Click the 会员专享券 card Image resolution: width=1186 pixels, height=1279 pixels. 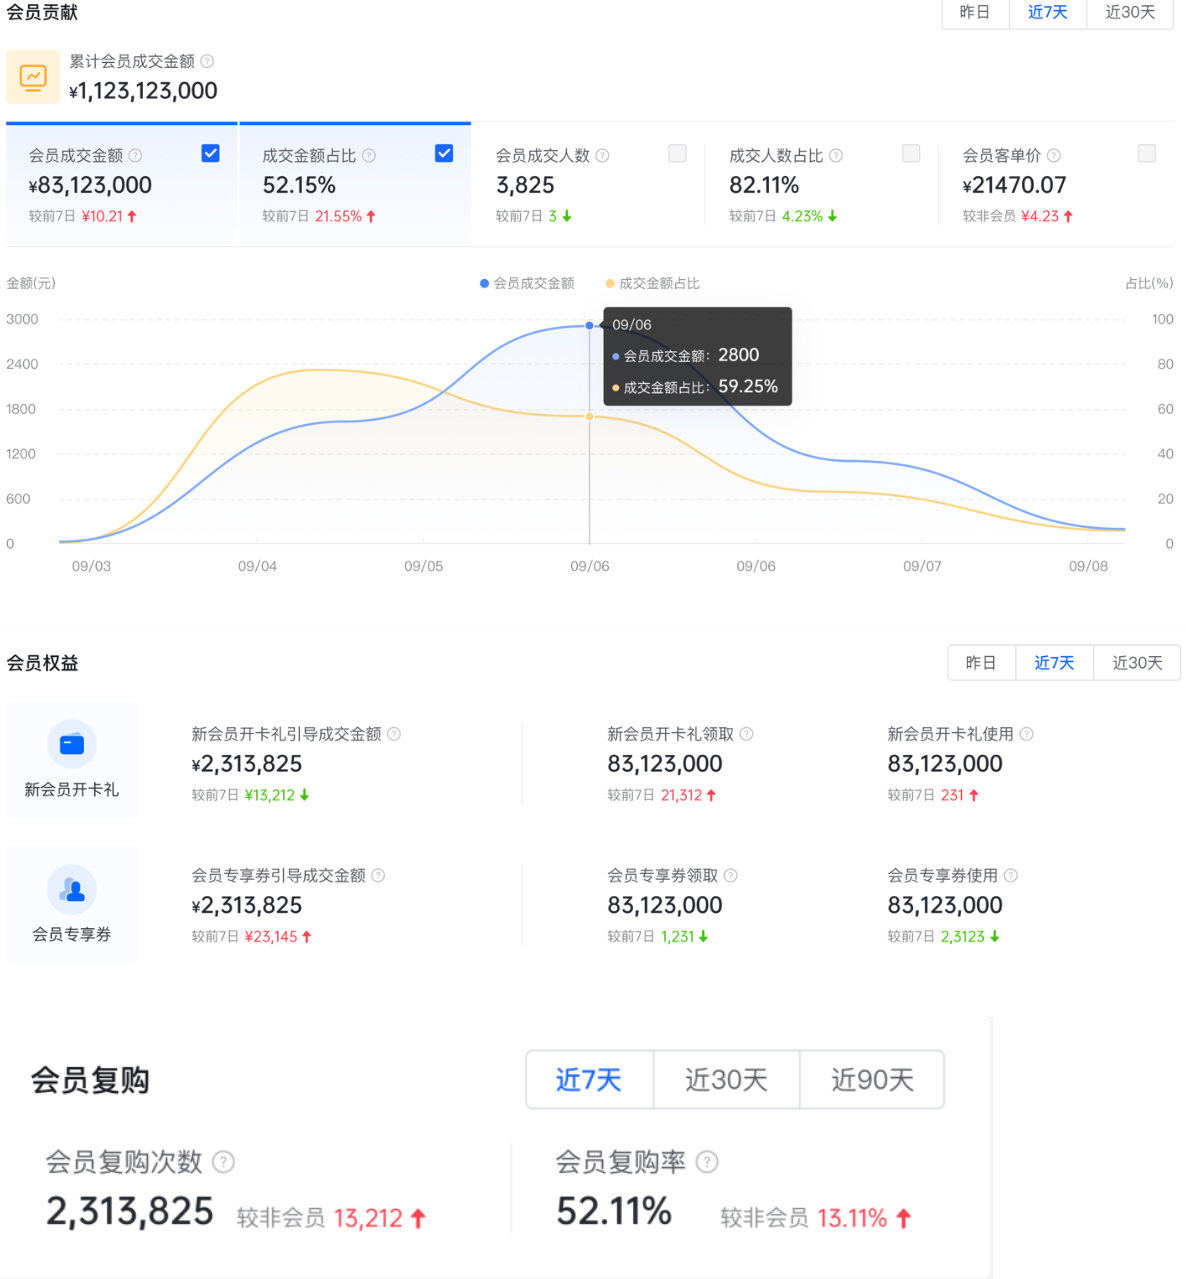pyautogui.click(x=72, y=904)
